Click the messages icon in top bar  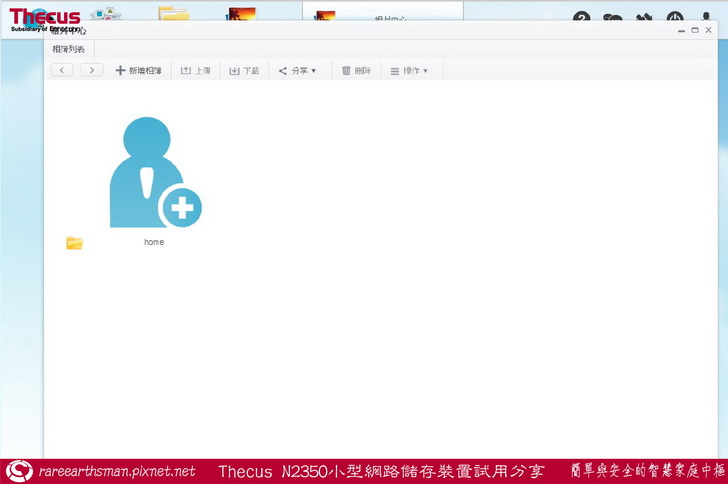point(613,19)
